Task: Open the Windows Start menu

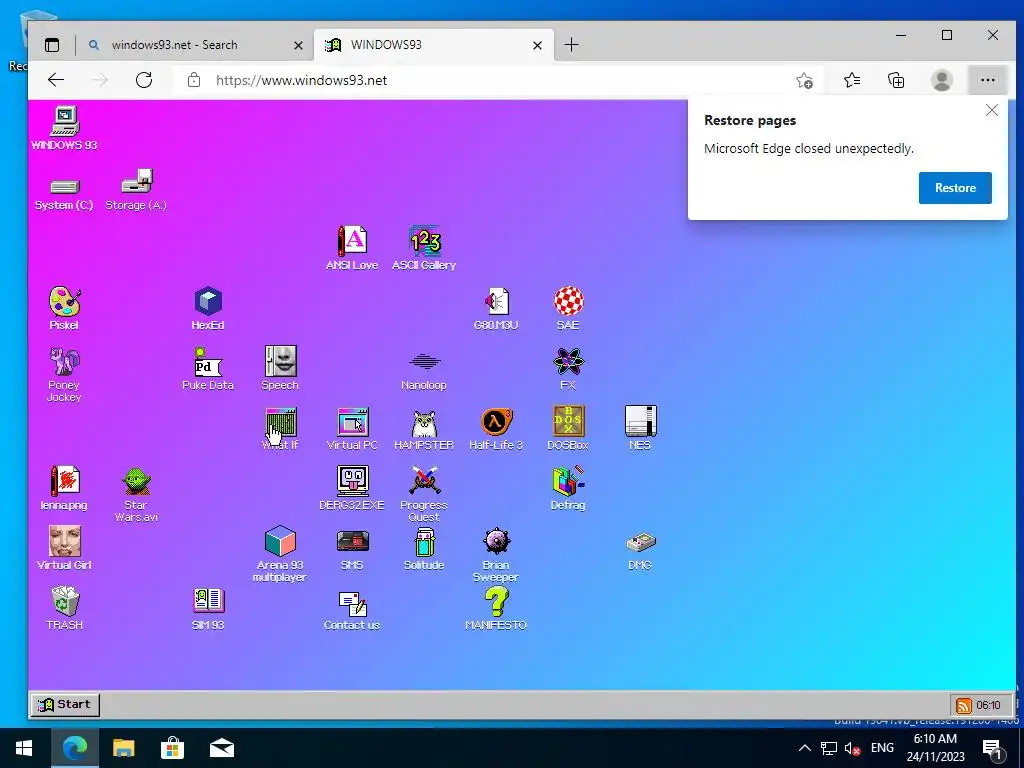Action: coord(24,748)
